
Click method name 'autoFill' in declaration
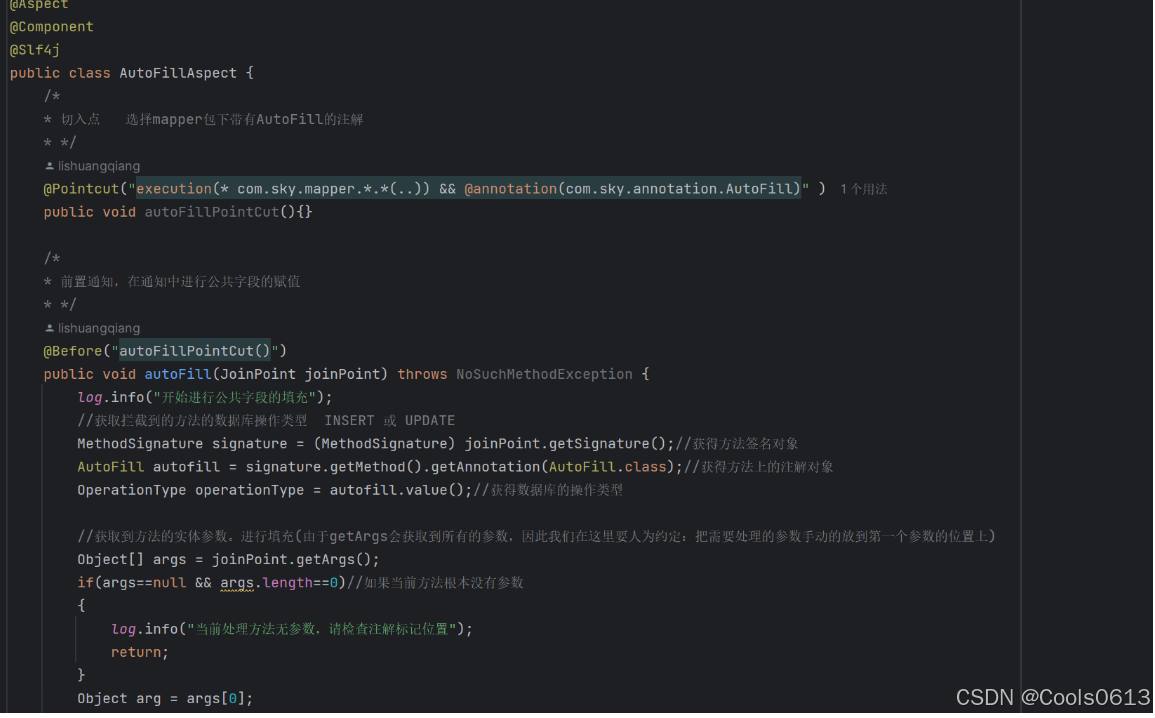click(178, 374)
